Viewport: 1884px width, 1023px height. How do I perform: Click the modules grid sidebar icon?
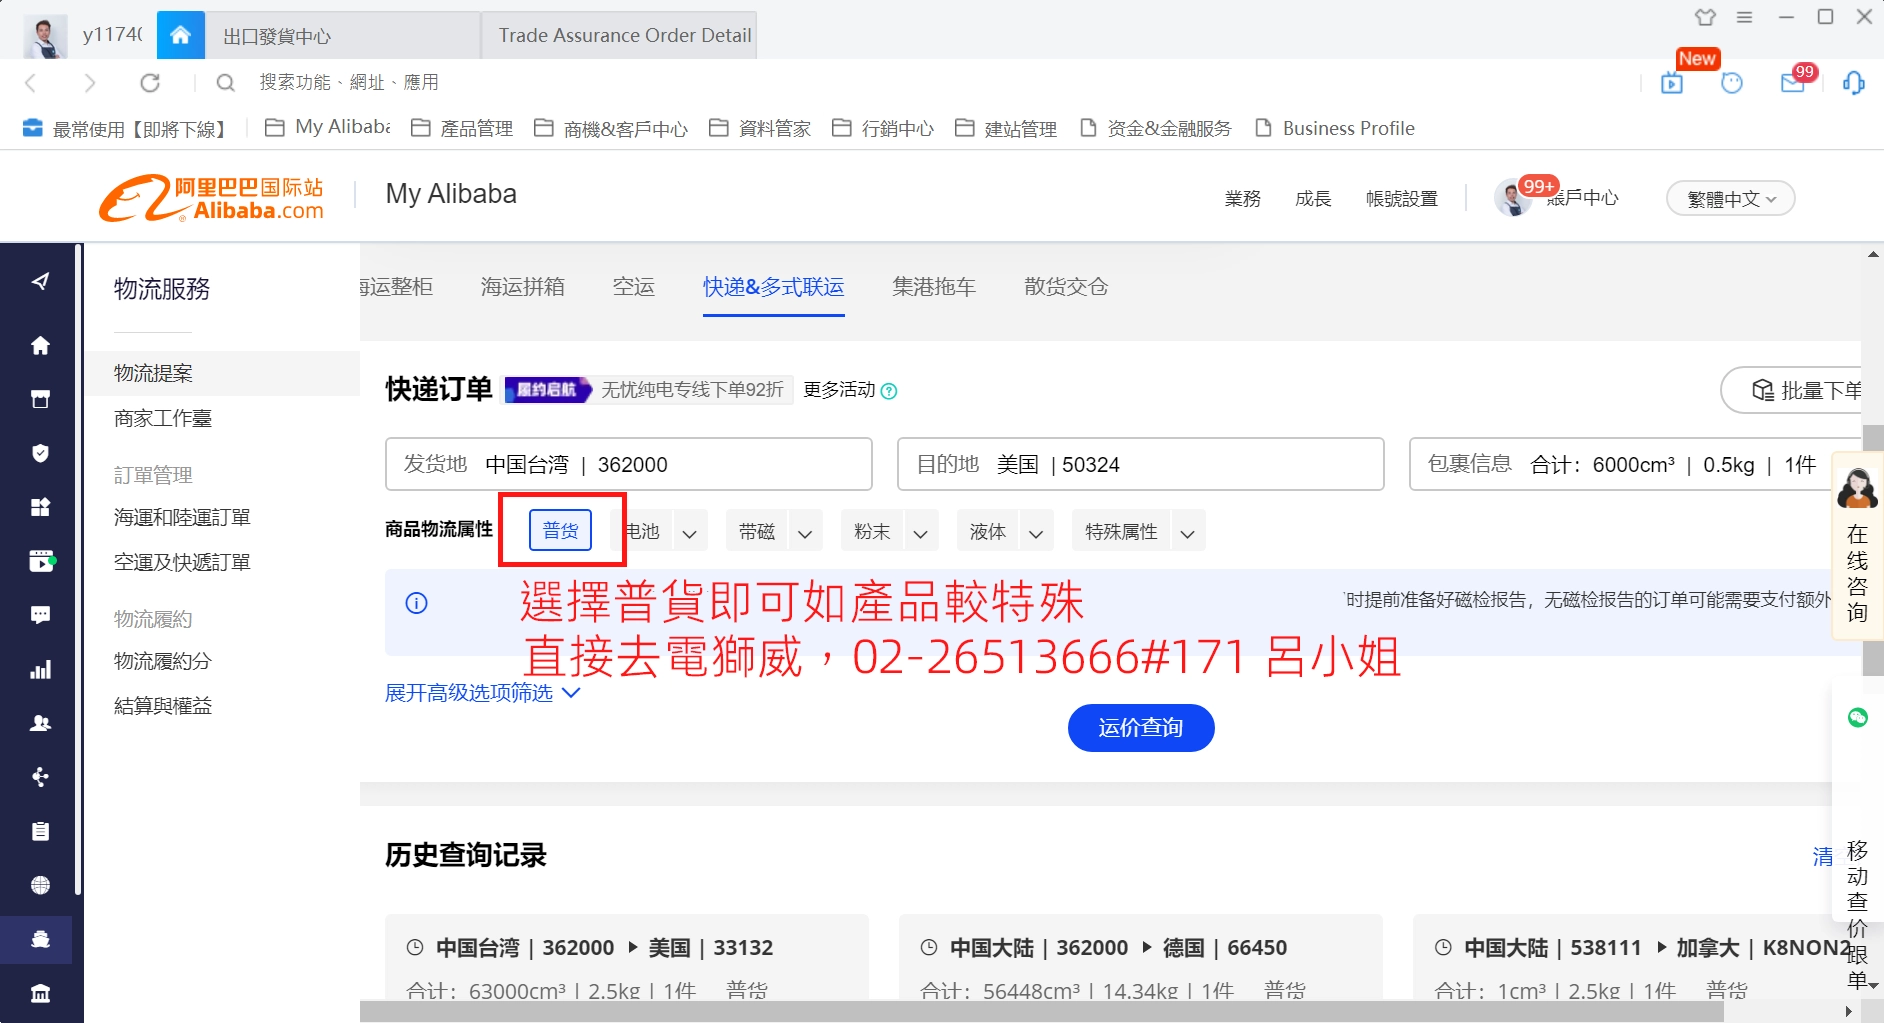click(x=40, y=507)
